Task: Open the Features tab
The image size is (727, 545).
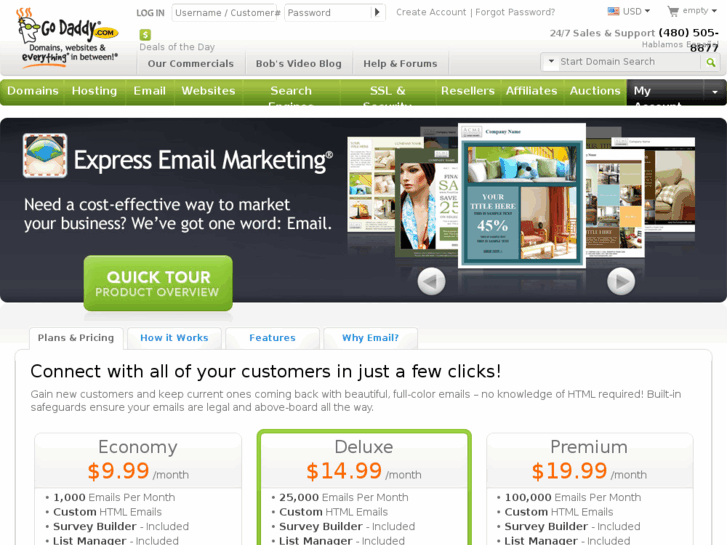Action: (272, 338)
